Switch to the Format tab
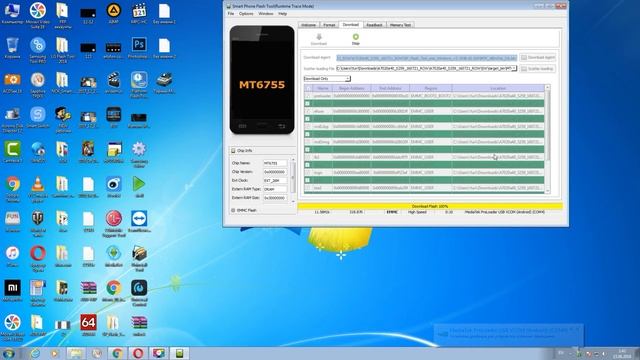 pyautogui.click(x=329, y=25)
